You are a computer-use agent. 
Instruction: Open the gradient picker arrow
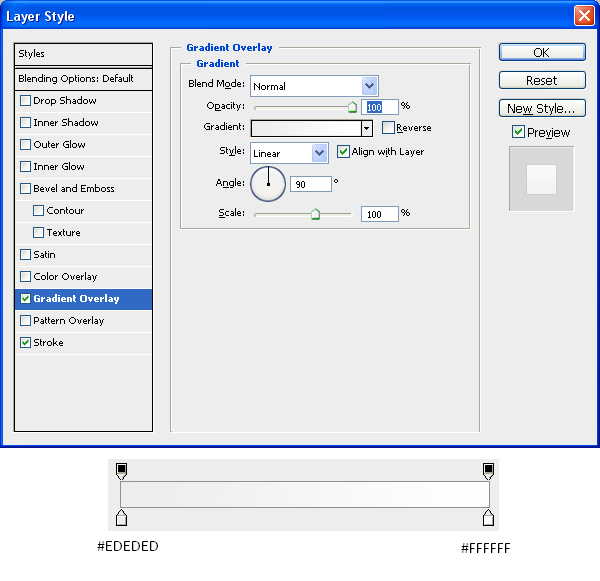pyautogui.click(x=367, y=128)
